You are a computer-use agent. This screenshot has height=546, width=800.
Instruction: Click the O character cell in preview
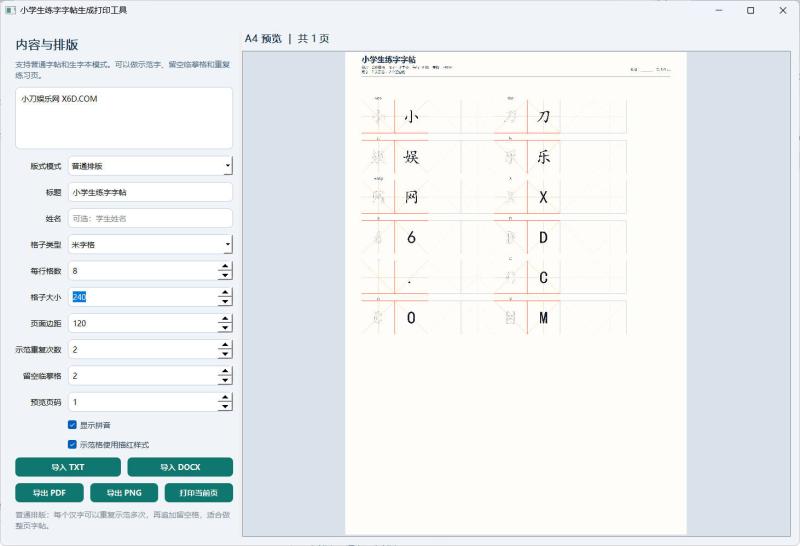click(x=411, y=318)
